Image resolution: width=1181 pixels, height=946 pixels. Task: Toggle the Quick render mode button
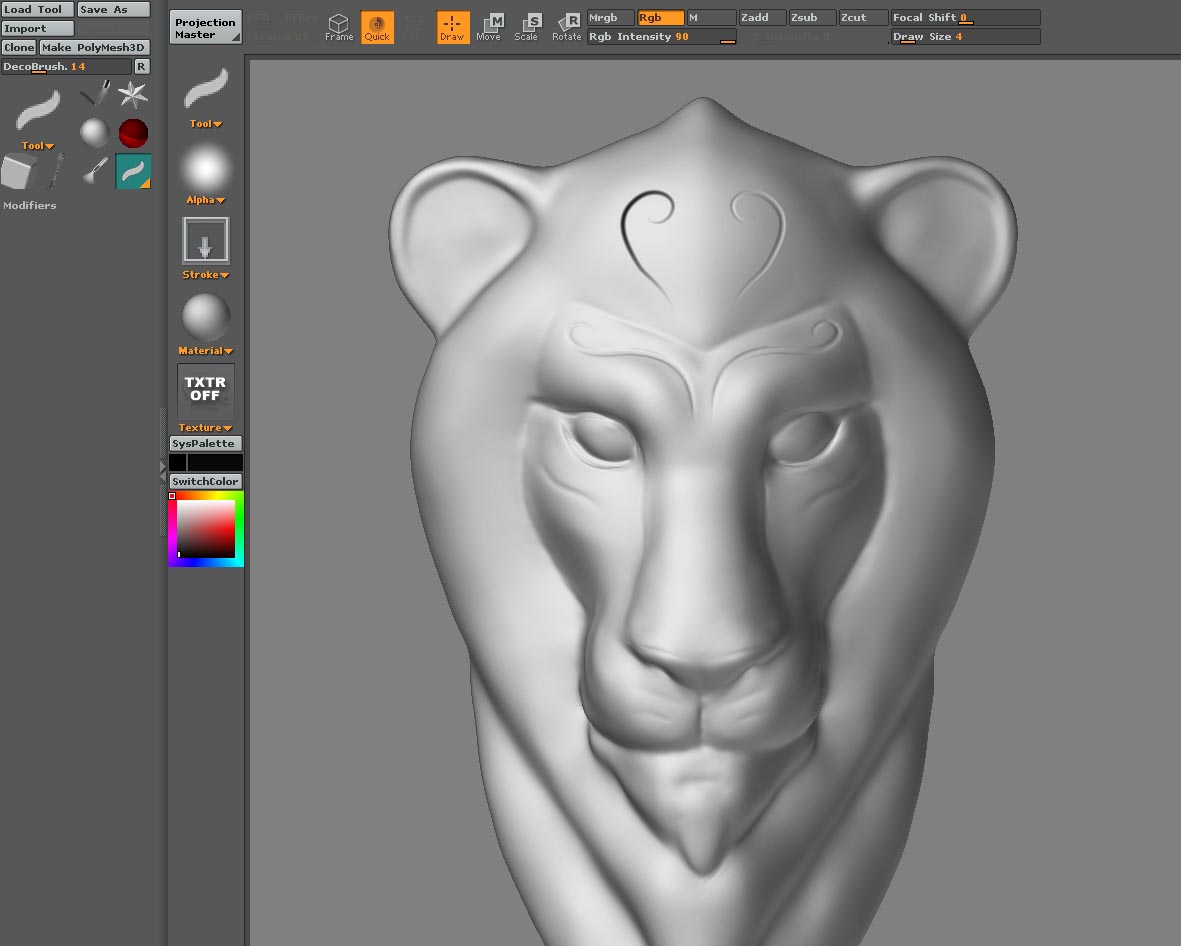[x=377, y=27]
